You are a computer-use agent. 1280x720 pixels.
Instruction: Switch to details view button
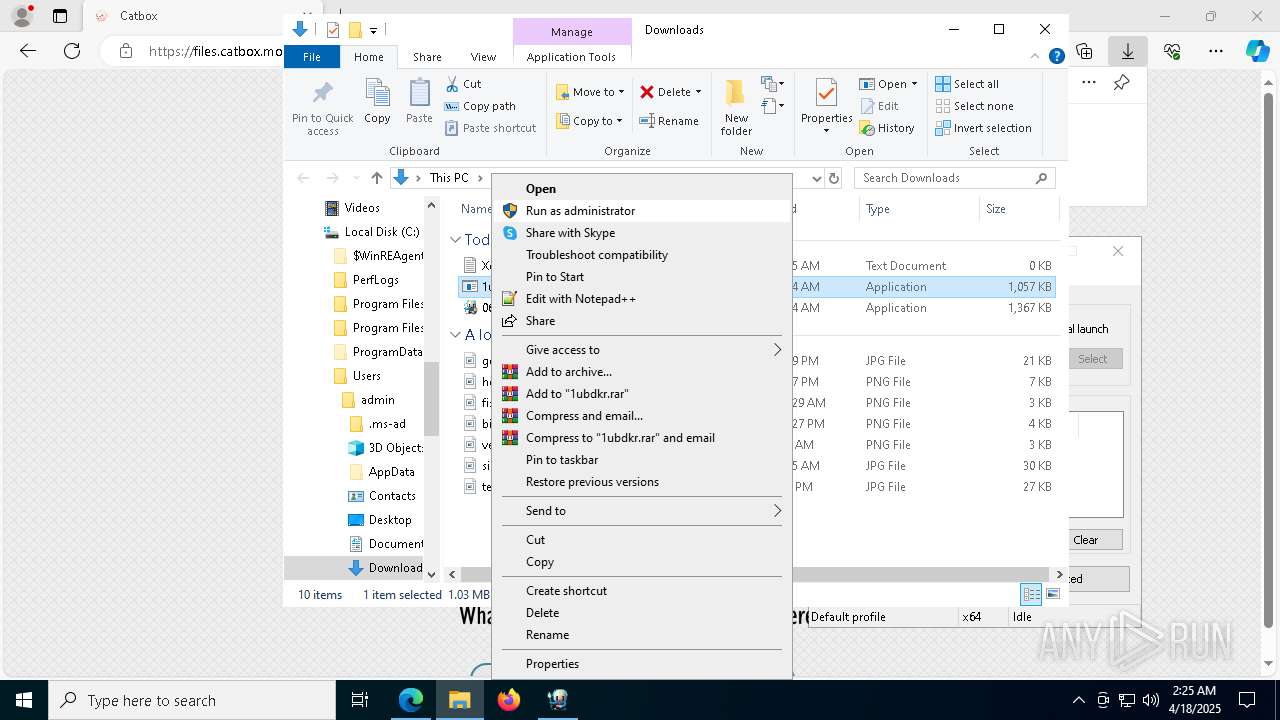click(1031, 594)
